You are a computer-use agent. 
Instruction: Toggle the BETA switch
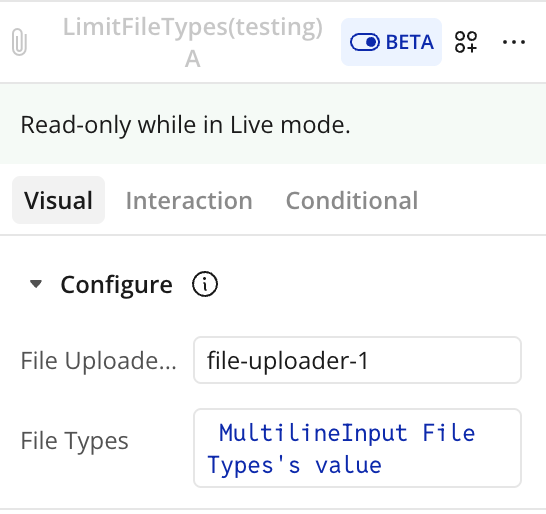[x=365, y=42]
